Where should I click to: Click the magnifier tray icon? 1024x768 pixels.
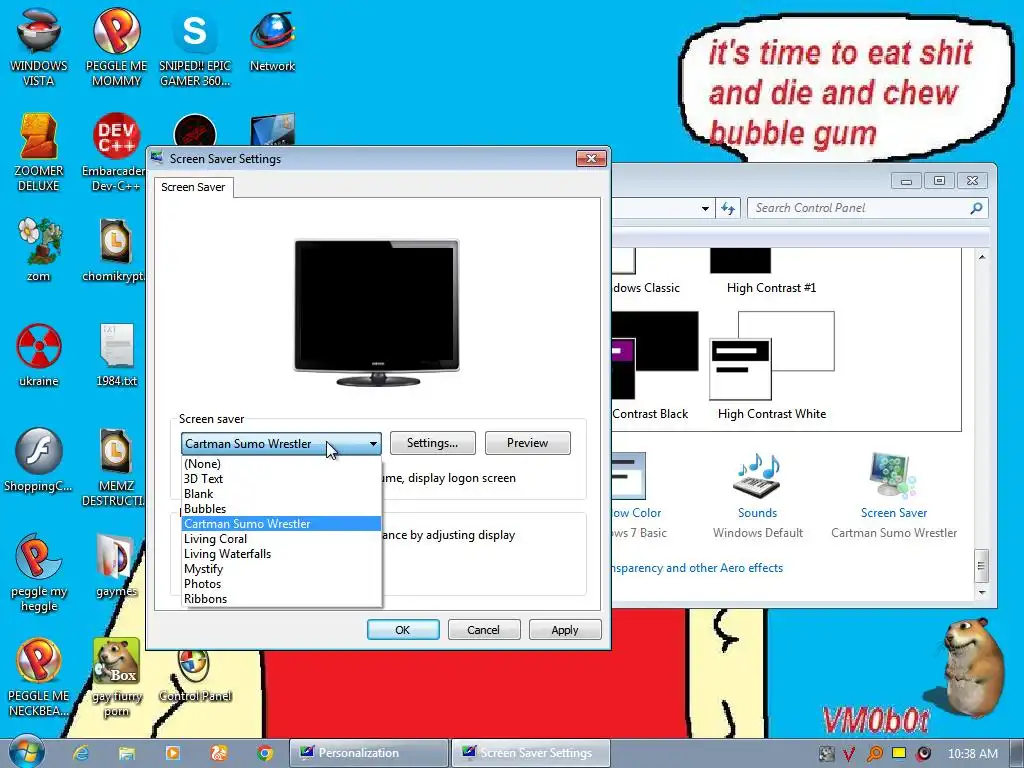(874, 754)
